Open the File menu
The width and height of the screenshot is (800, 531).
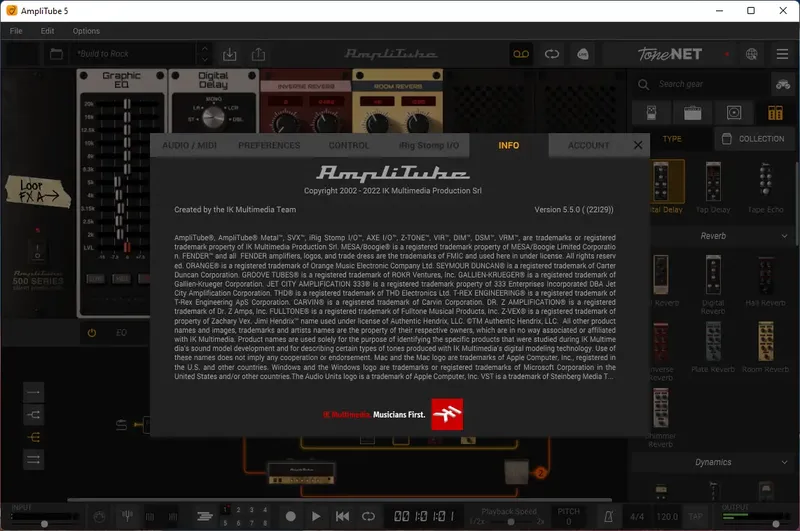(x=16, y=31)
